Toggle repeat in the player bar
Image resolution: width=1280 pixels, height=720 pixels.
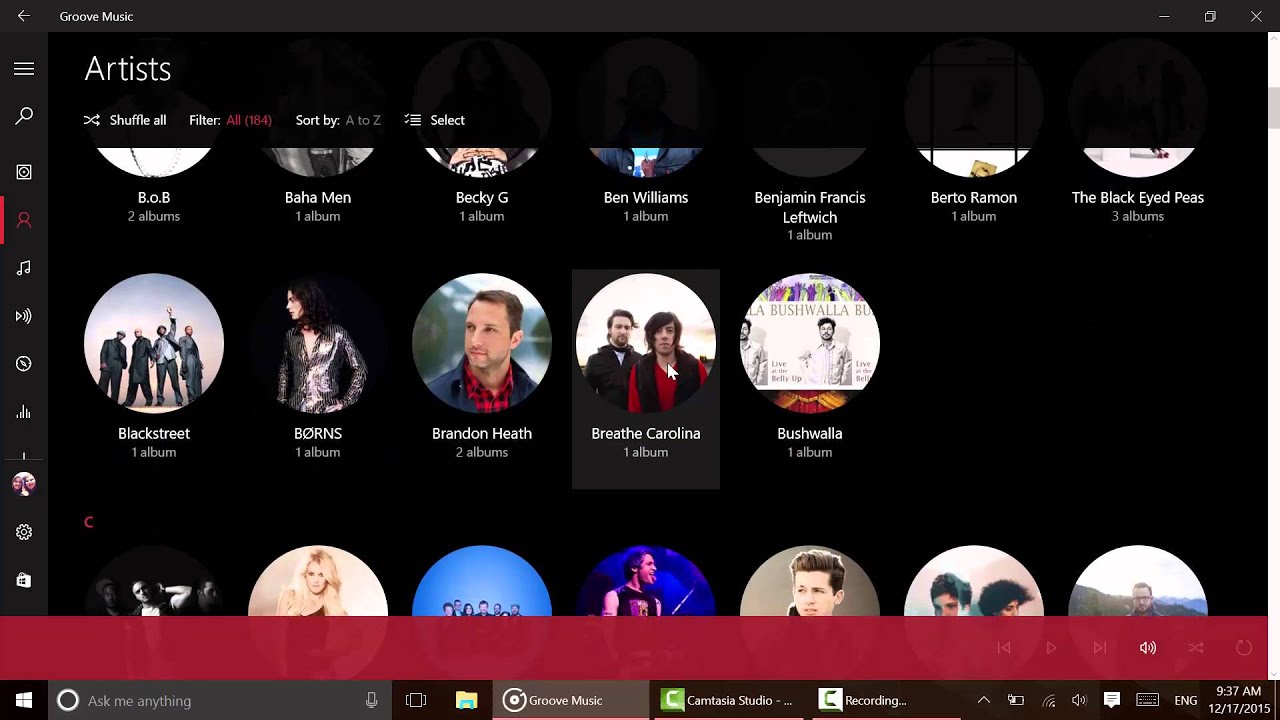(1244, 648)
